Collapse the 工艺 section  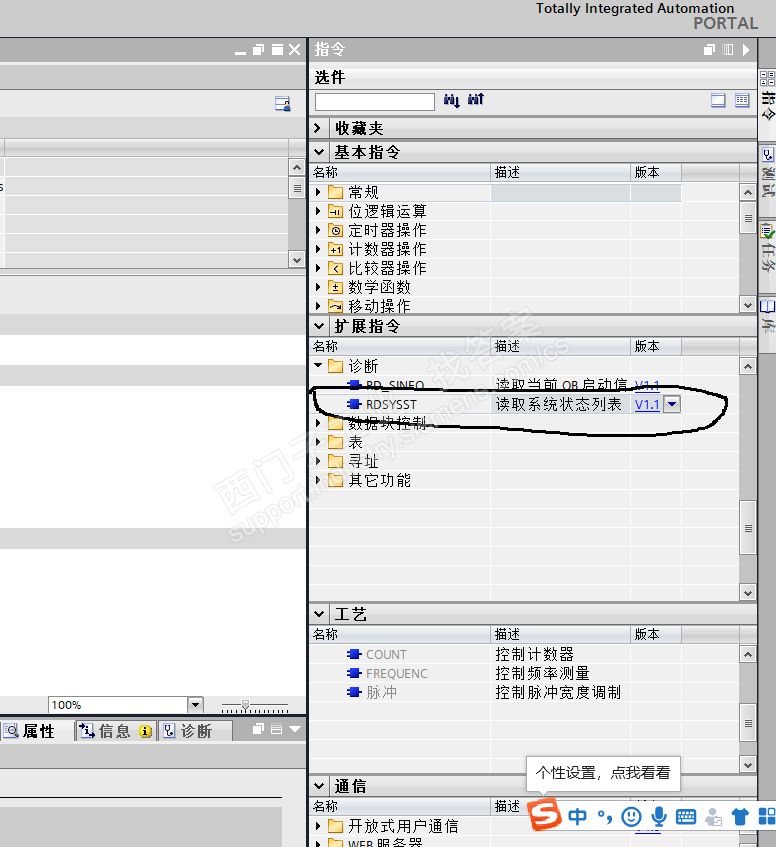click(x=319, y=614)
